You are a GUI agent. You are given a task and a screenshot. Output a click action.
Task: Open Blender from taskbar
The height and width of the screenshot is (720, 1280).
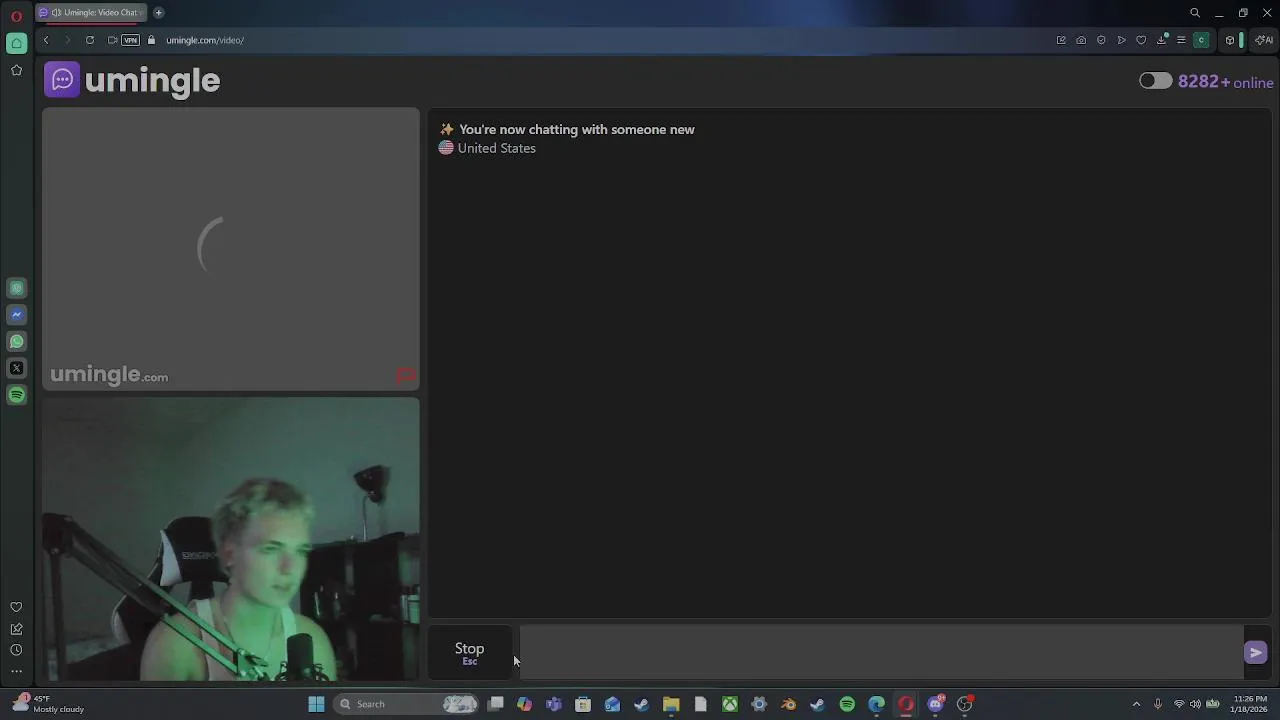point(788,704)
